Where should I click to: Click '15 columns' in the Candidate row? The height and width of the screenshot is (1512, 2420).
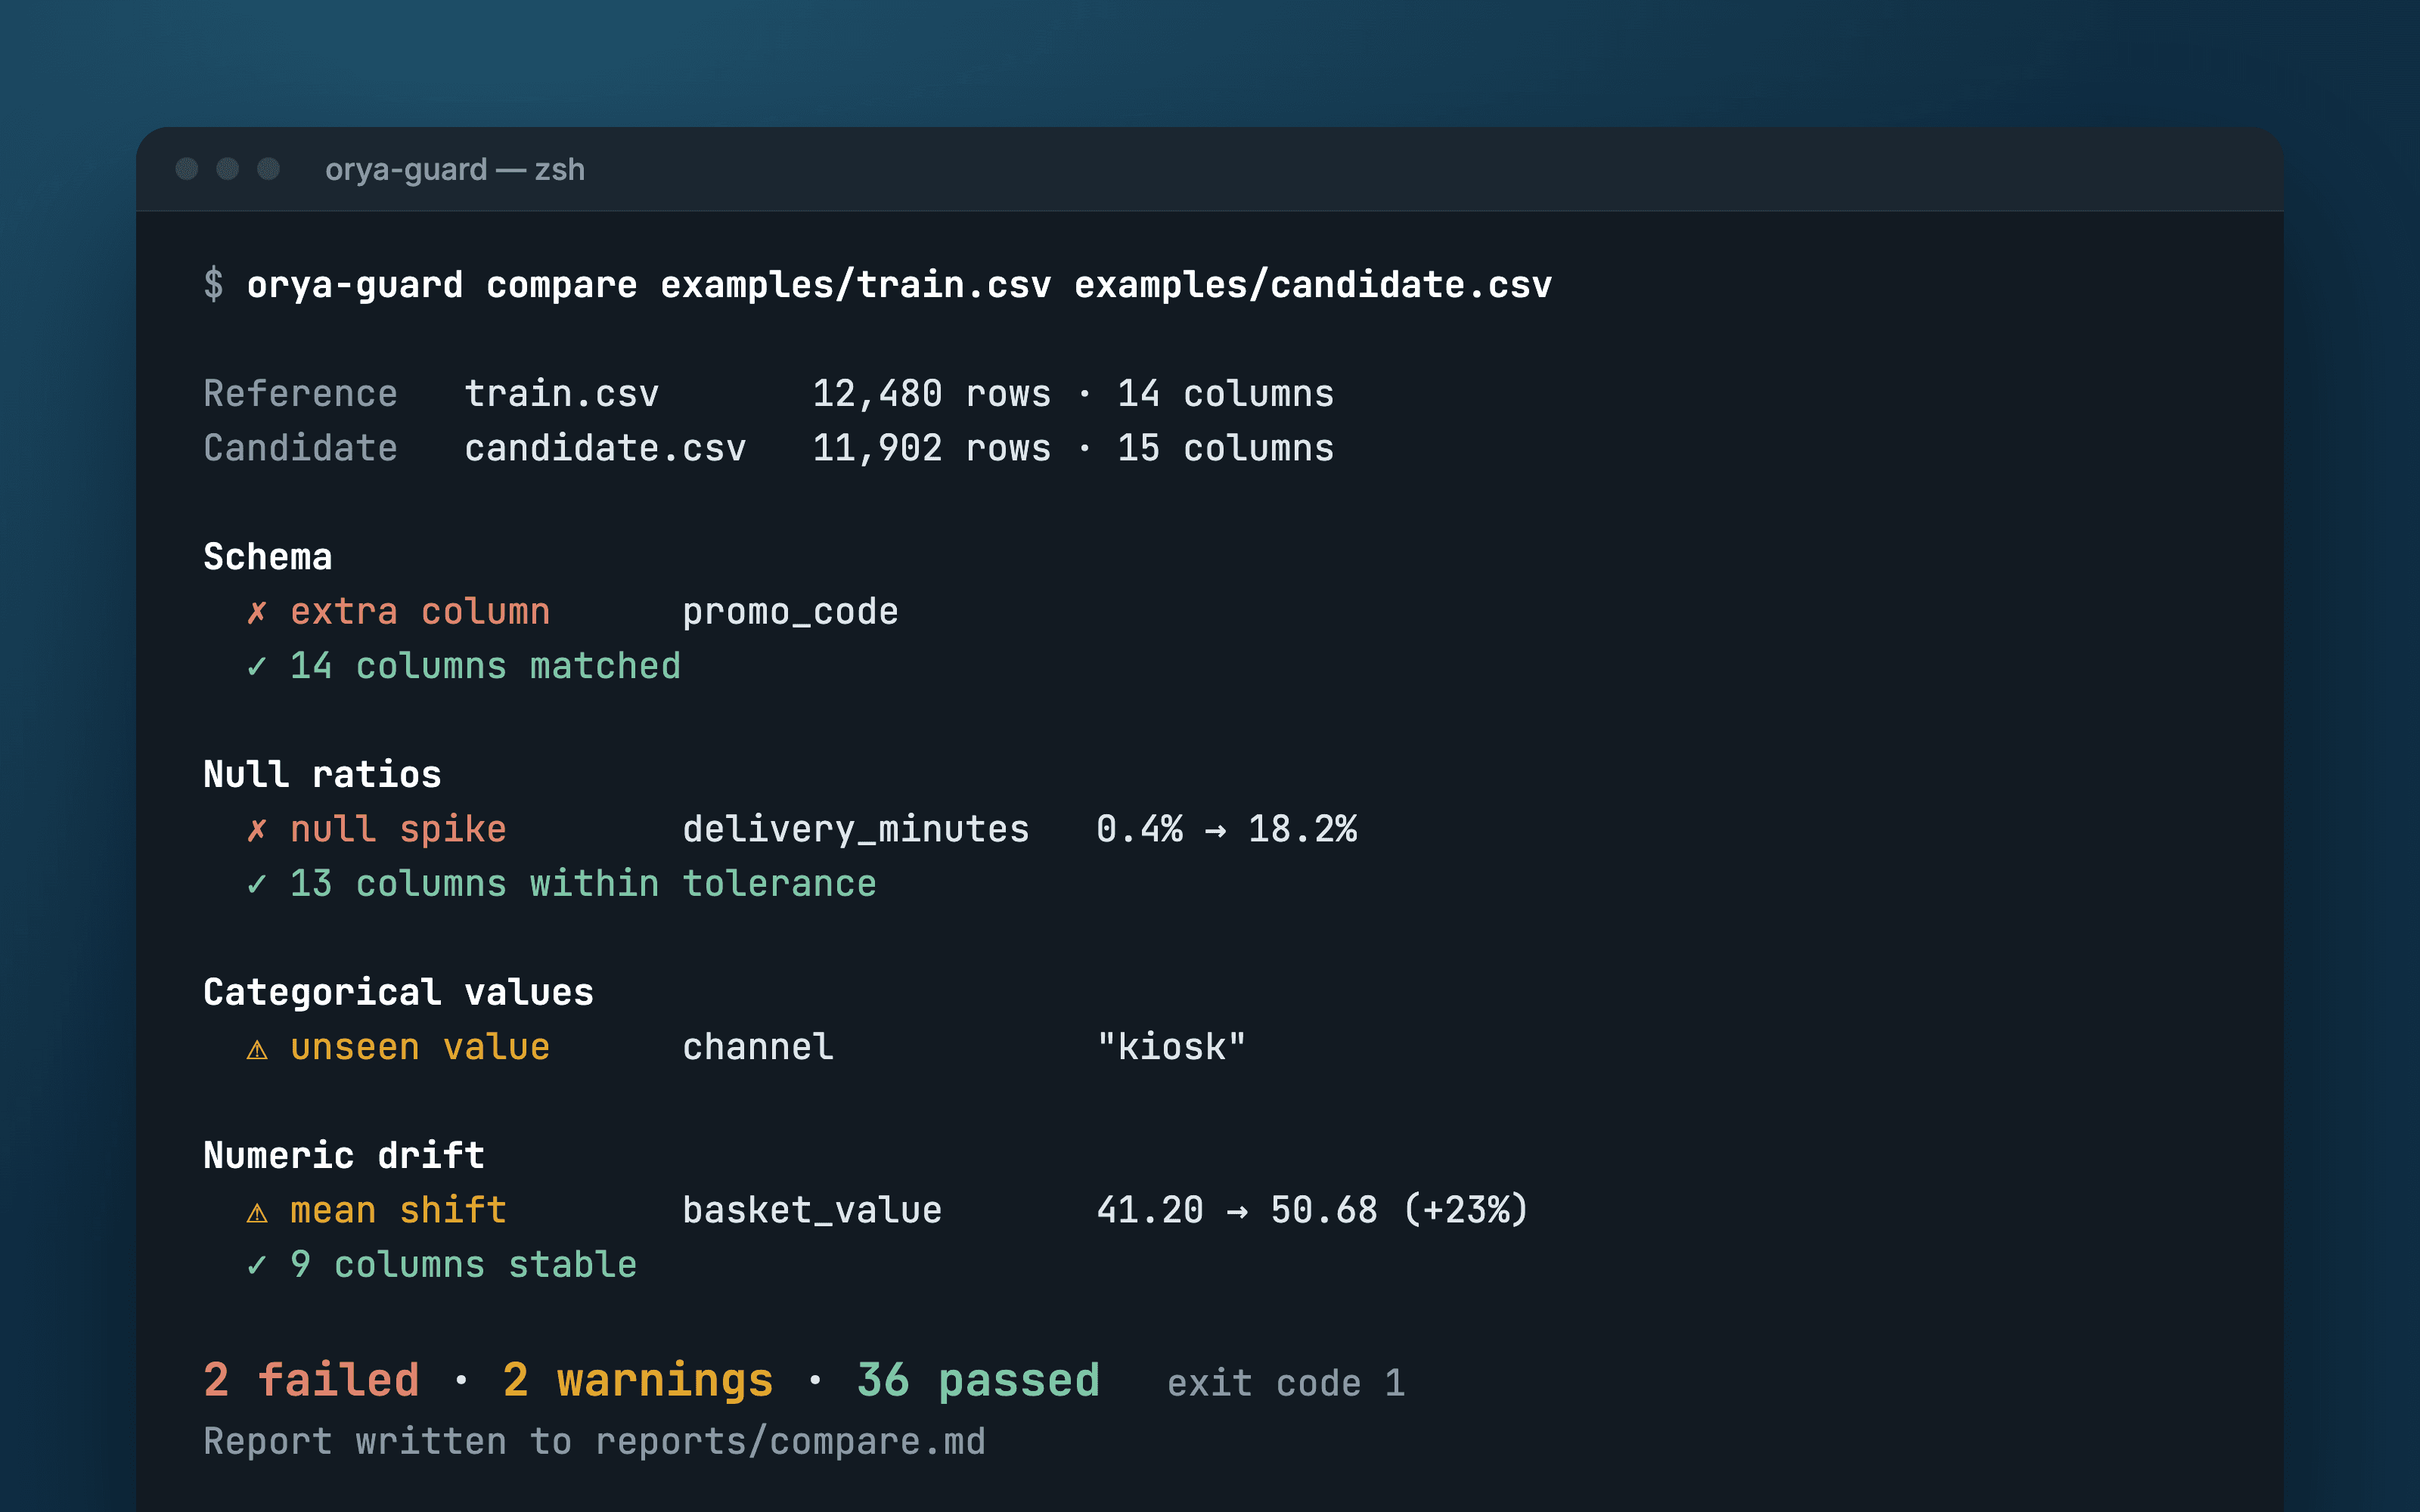point(1226,448)
